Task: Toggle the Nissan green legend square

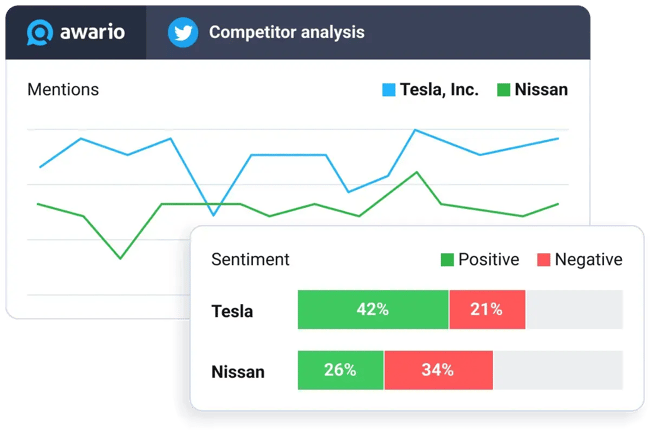Action: point(504,90)
